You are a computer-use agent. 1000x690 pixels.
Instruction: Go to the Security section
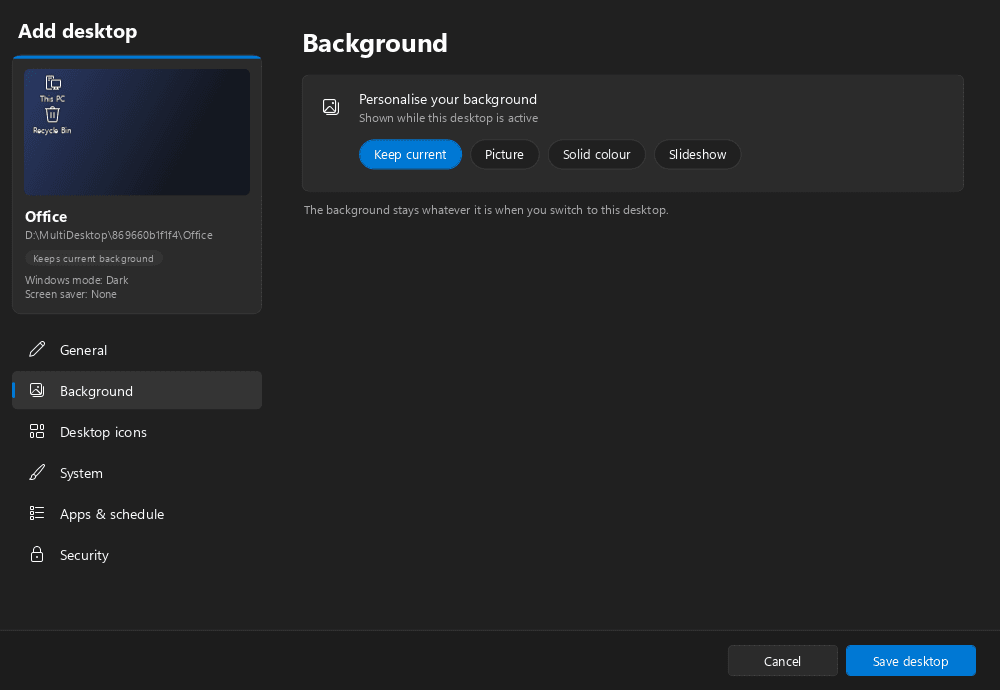point(137,554)
